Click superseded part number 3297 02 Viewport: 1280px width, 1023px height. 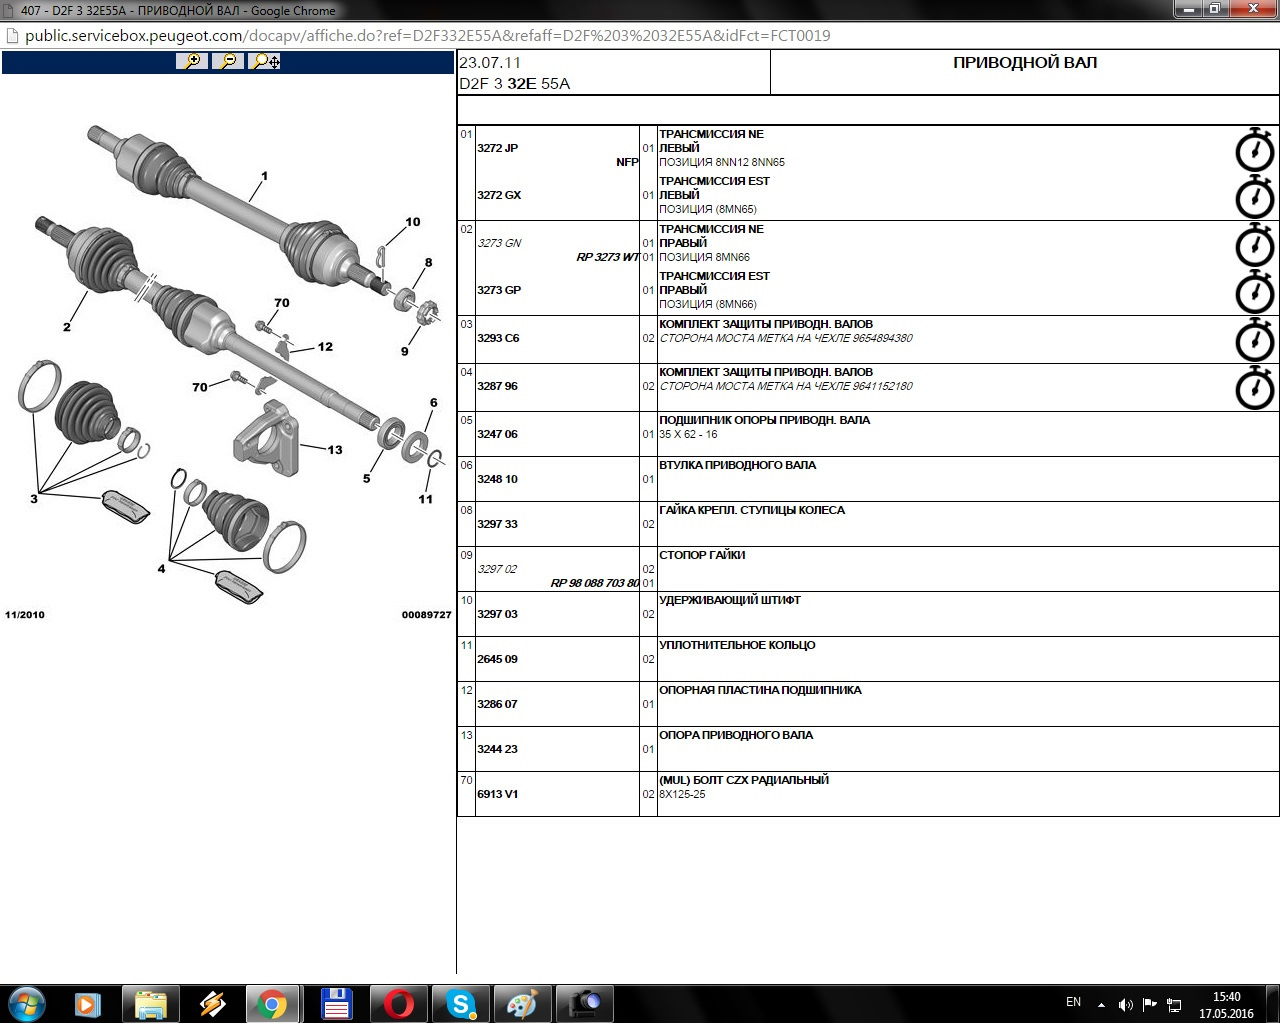click(x=497, y=569)
